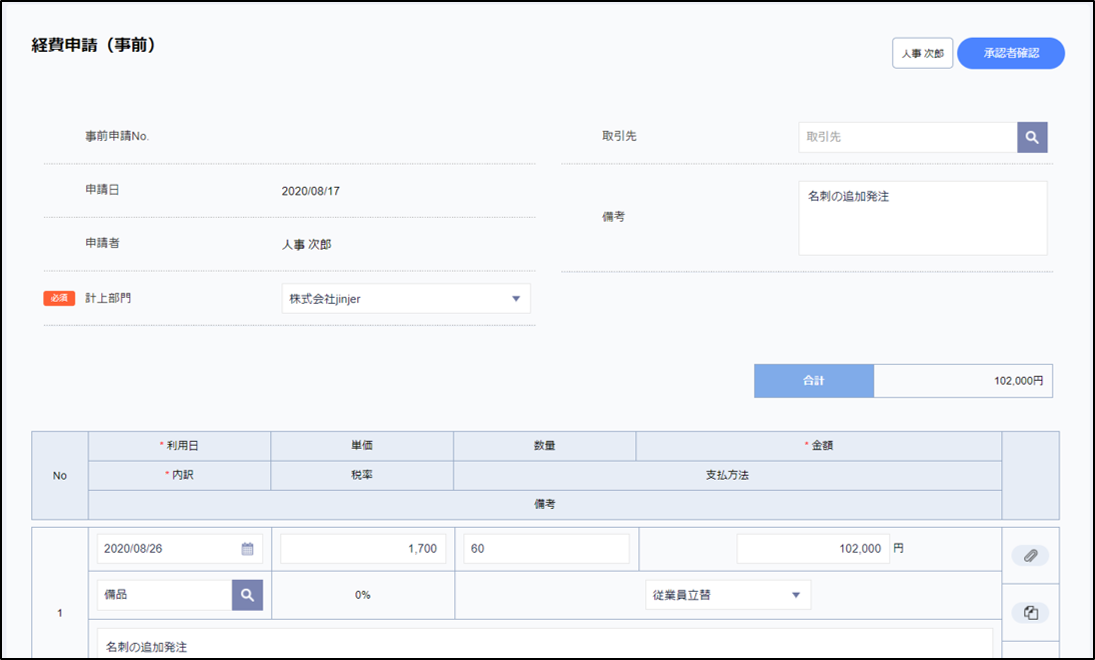1095x660 pixels.
Task: Click the 金額 input in row 1
Action: pos(812,549)
